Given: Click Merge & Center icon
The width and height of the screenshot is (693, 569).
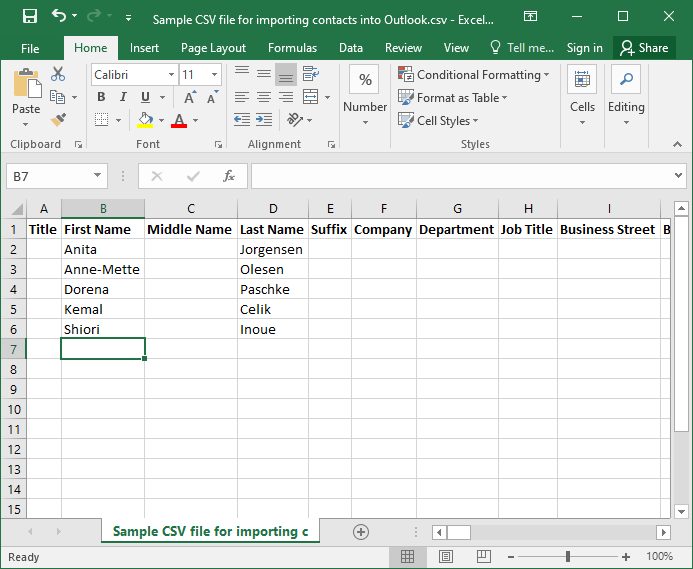Looking at the screenshot, I should click(x=311, y=97).
